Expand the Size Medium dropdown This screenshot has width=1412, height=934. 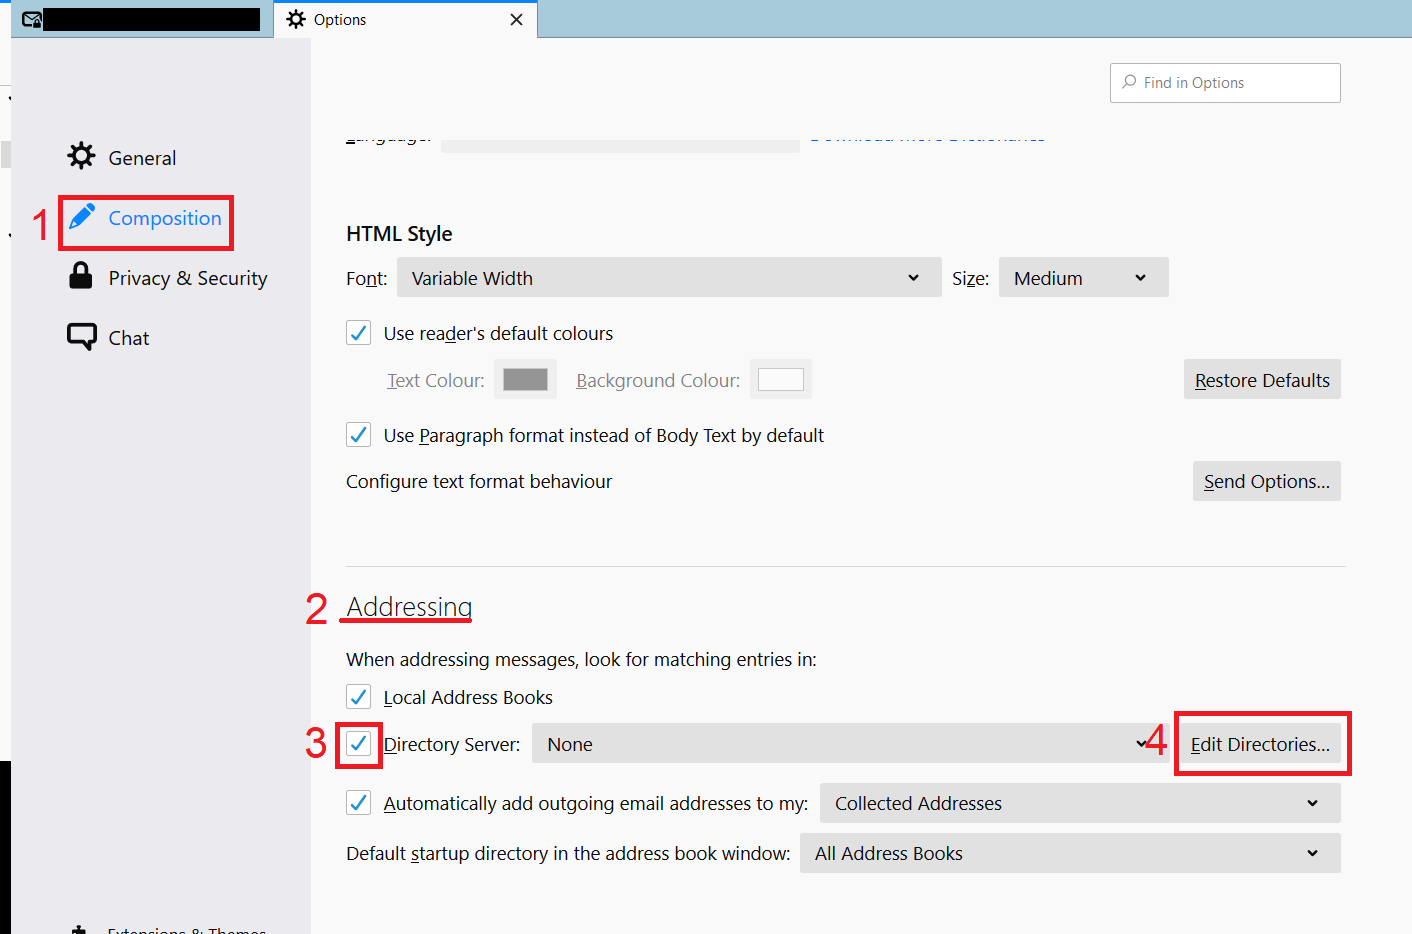pyautogui.click(x=1082, y=278)
